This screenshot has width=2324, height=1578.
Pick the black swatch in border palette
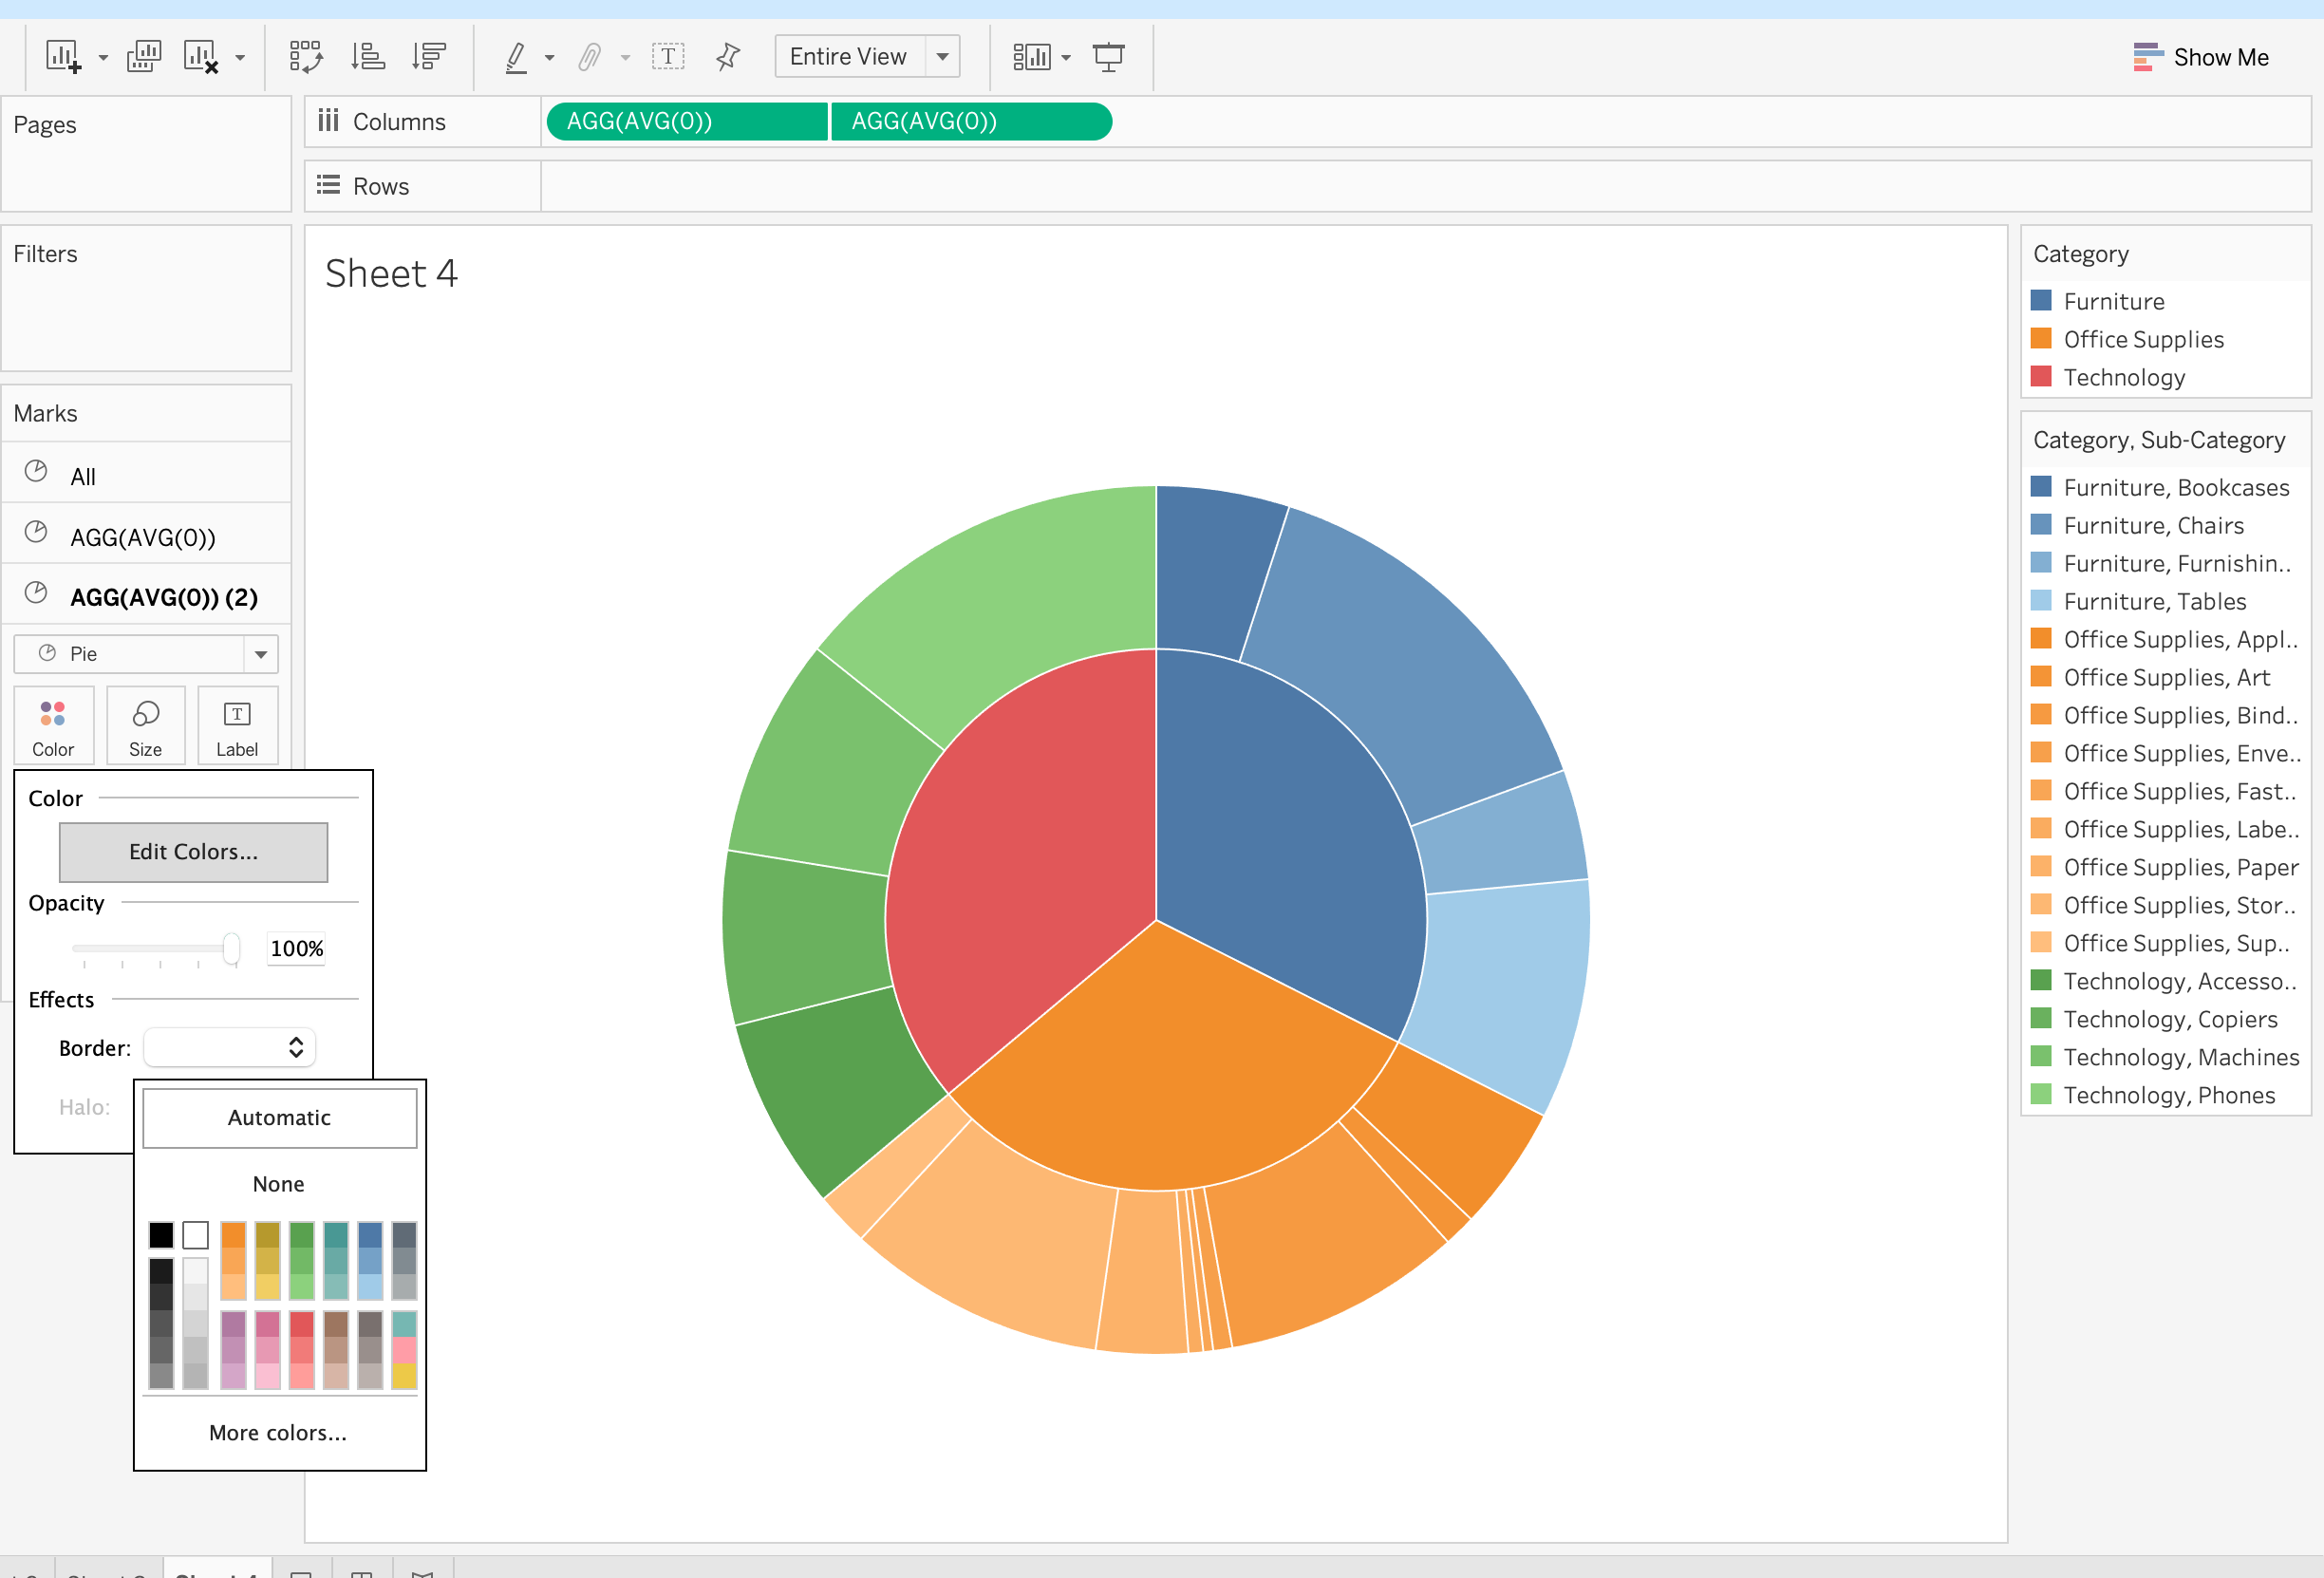click(x=161, y=1235)
